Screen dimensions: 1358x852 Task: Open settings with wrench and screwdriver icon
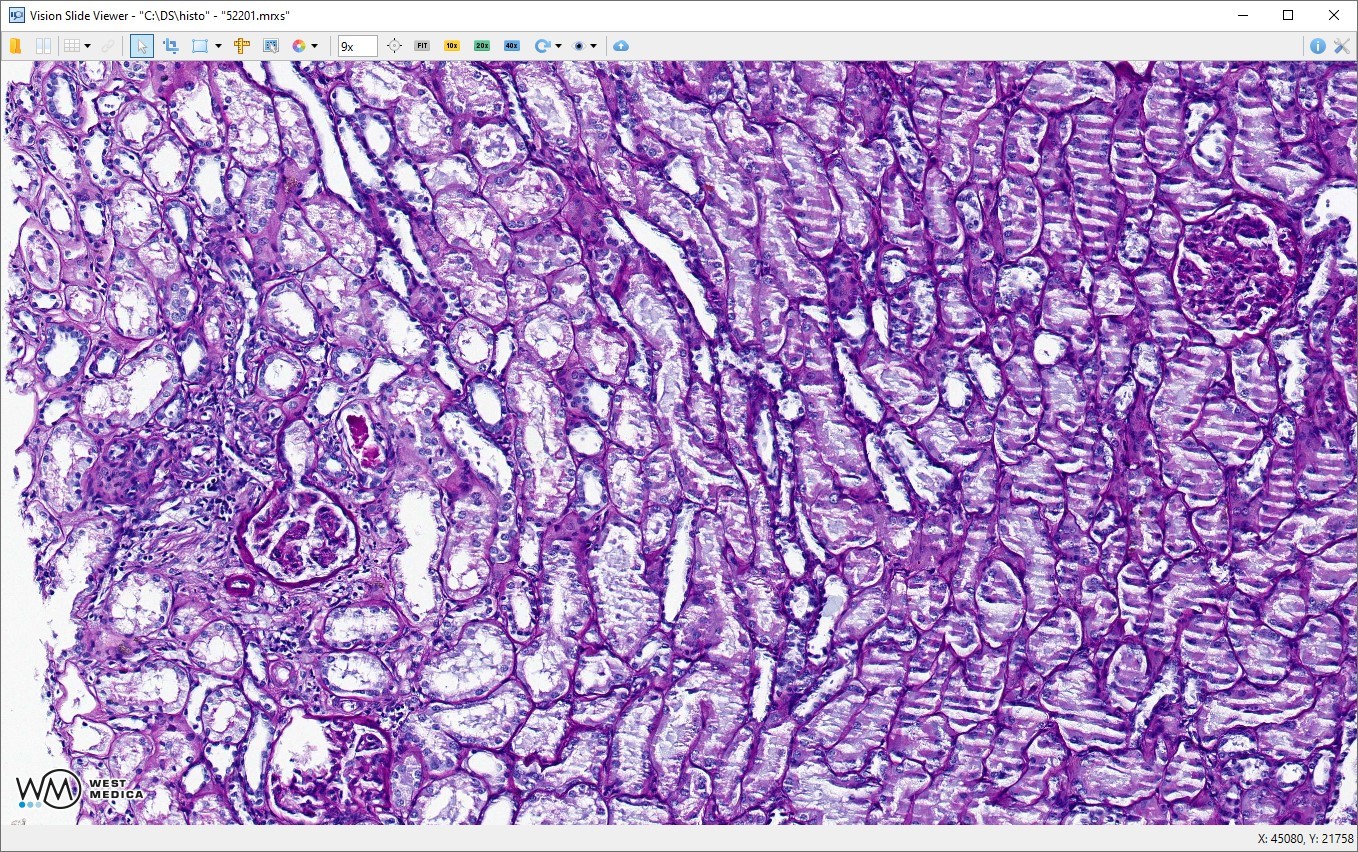tap(1342, 46)
